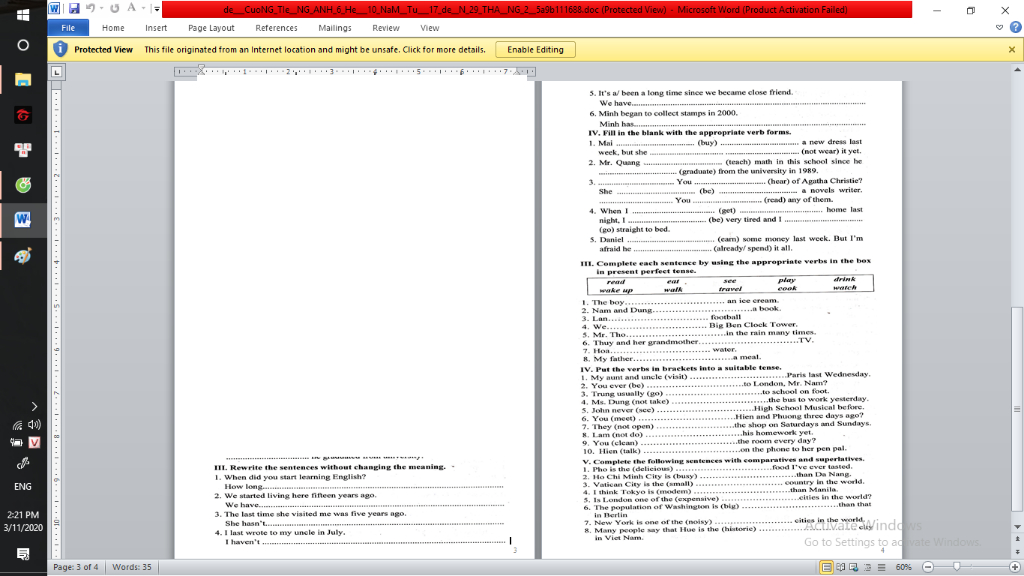This screenshot has height=576, width=1024.
Task: Click the Protected View shield info icon
Action: [60, 49]
